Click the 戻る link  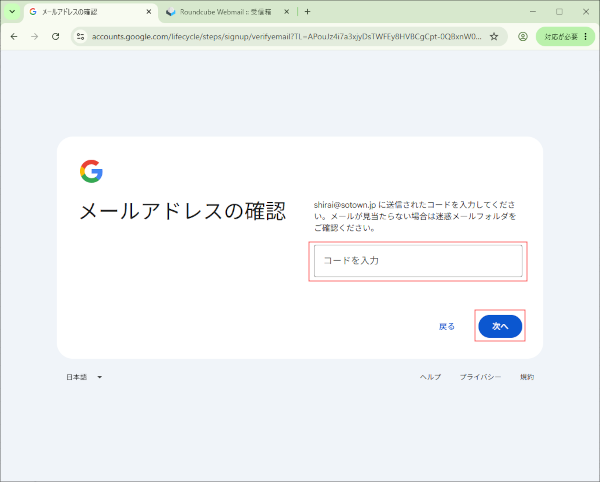447,326
